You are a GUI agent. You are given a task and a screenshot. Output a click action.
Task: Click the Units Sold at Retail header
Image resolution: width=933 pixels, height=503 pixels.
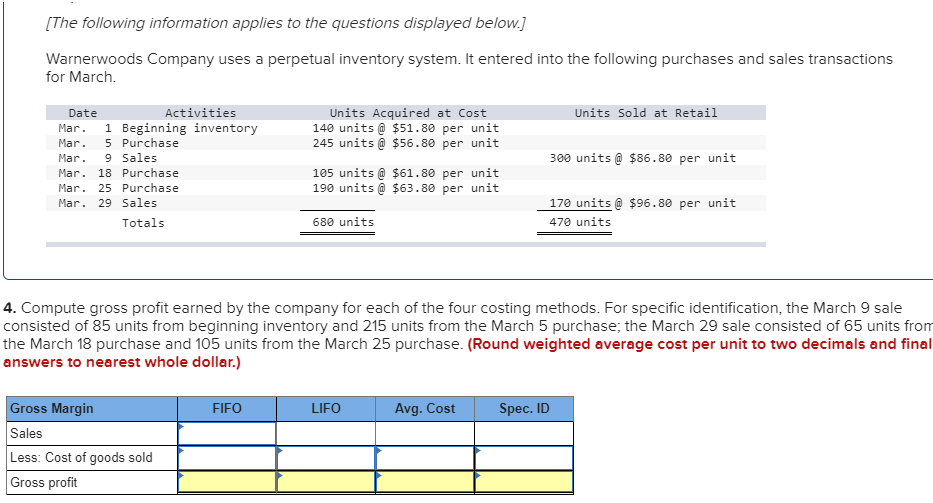pyautogui.click(x=646, y=113)
